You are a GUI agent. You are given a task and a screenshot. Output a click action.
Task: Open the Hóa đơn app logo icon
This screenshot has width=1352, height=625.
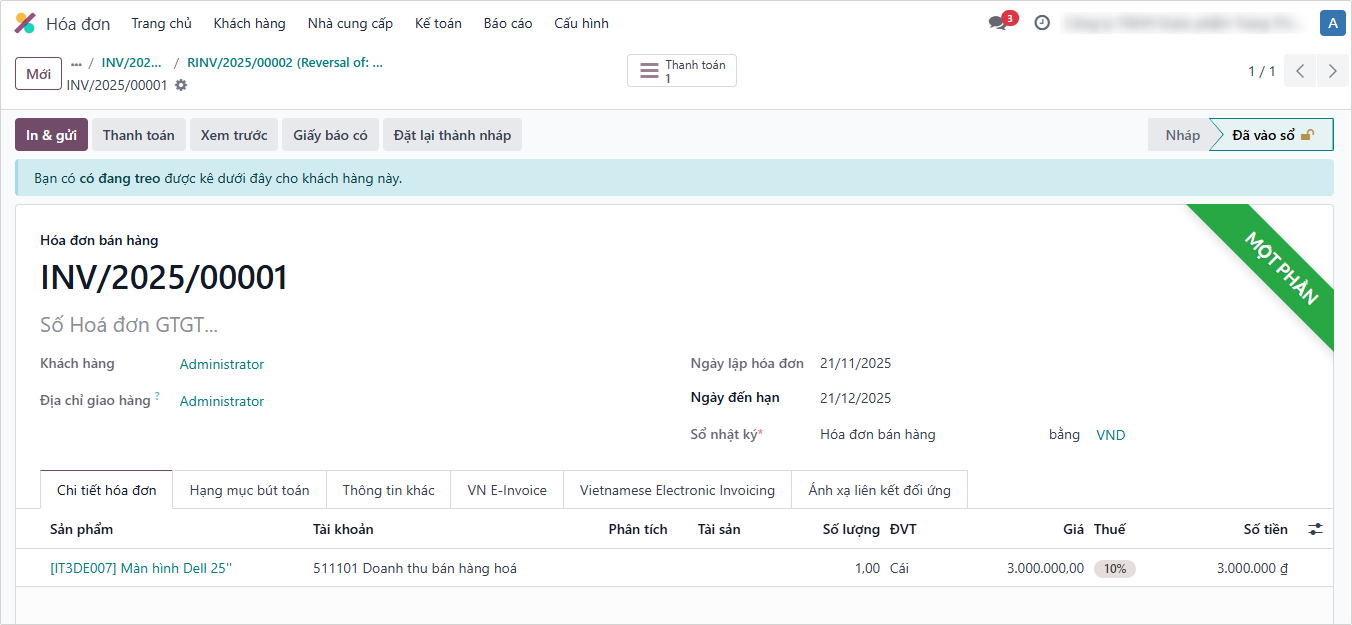point(25,23)
